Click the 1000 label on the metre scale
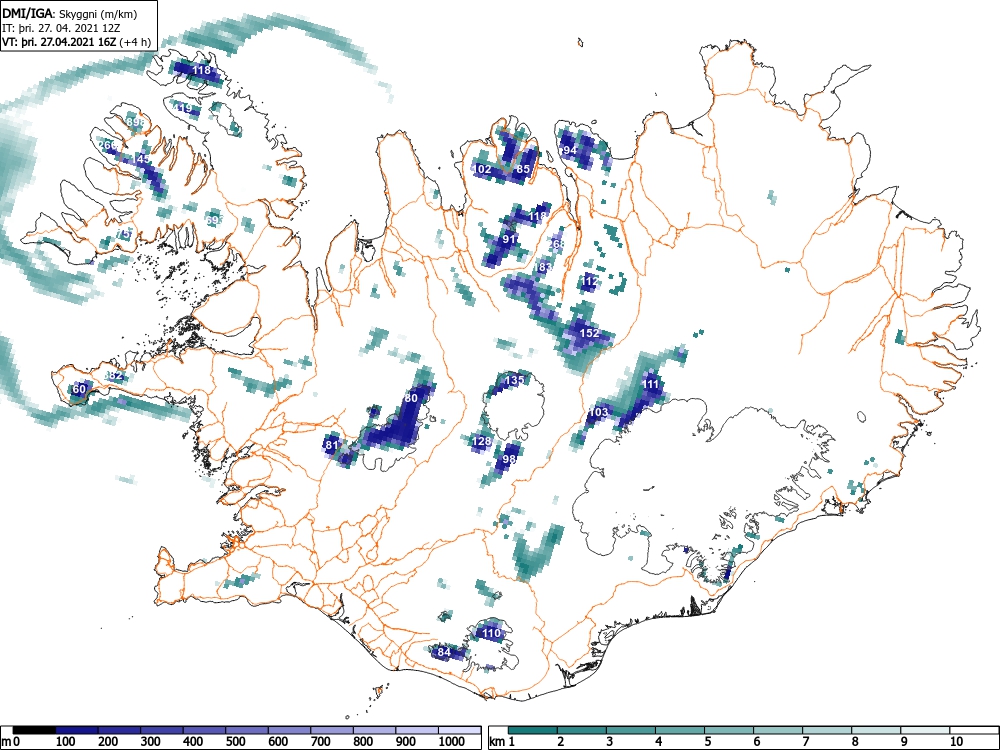This screenshot has width=1000, height=750. point(452,742)
